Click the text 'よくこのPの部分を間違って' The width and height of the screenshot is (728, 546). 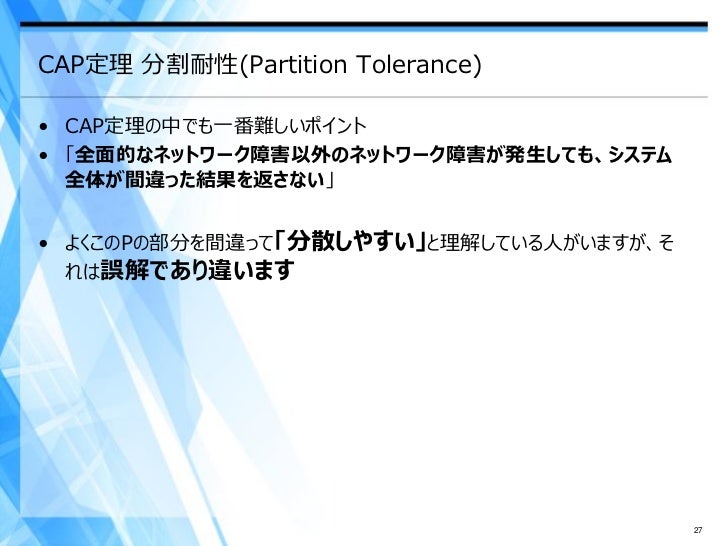point(169,243)
